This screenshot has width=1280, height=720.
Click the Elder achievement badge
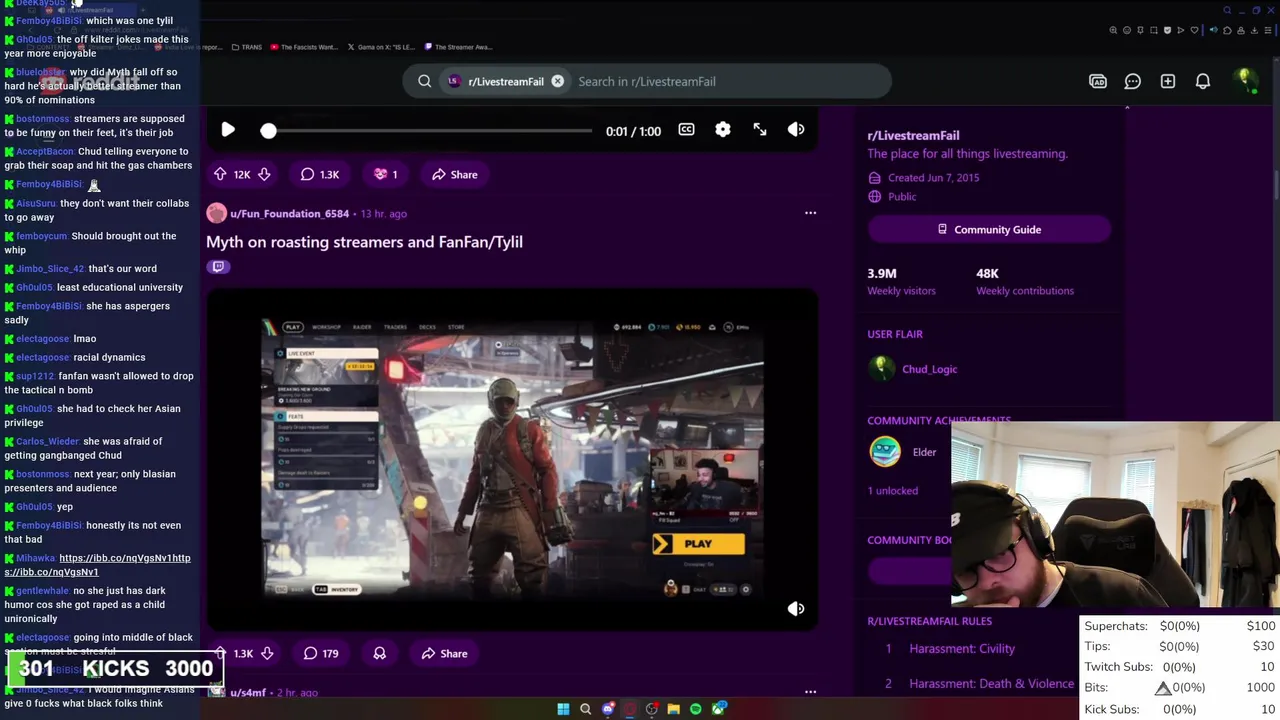tap(885, 452)
